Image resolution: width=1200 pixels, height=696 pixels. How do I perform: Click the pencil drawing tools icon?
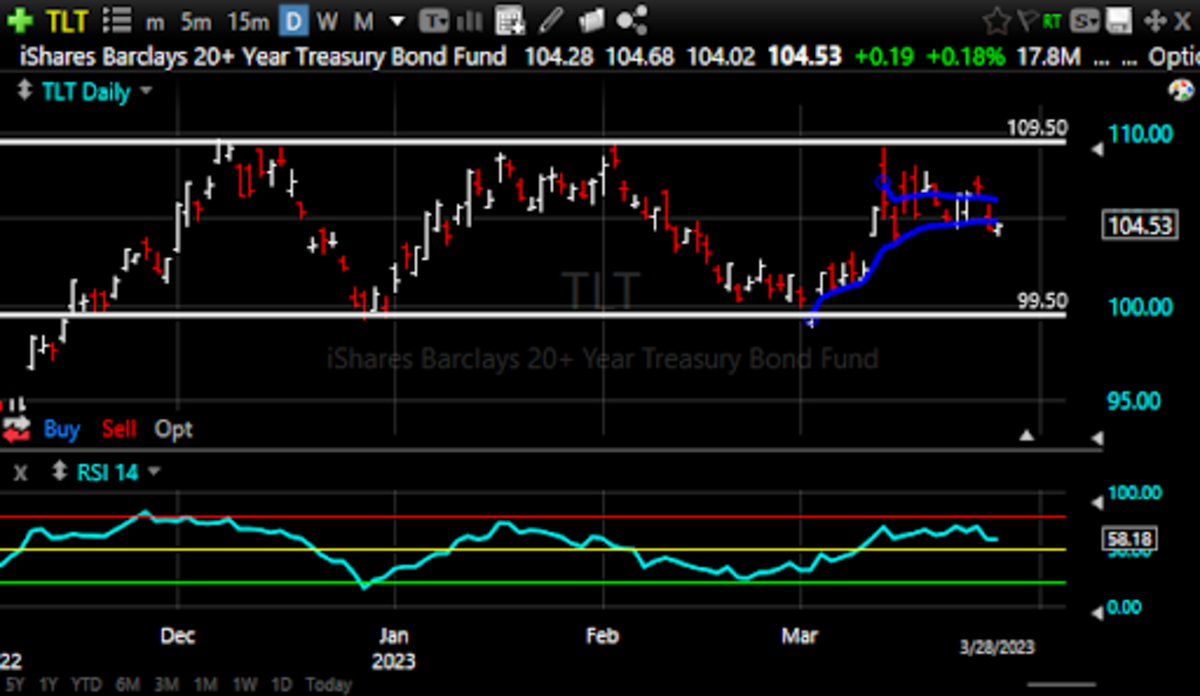(553, 21)
